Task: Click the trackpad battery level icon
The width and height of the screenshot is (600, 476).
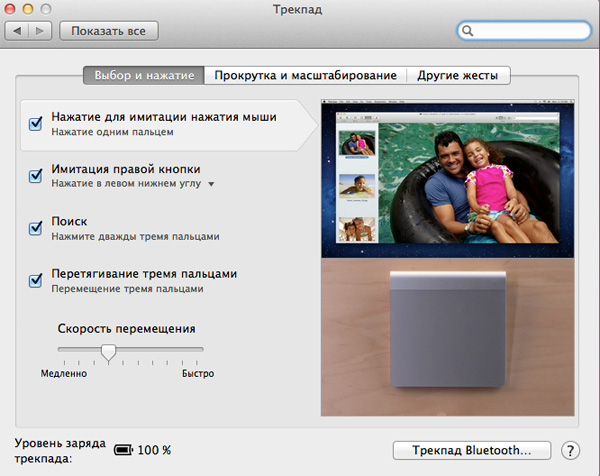Action: 124,450
